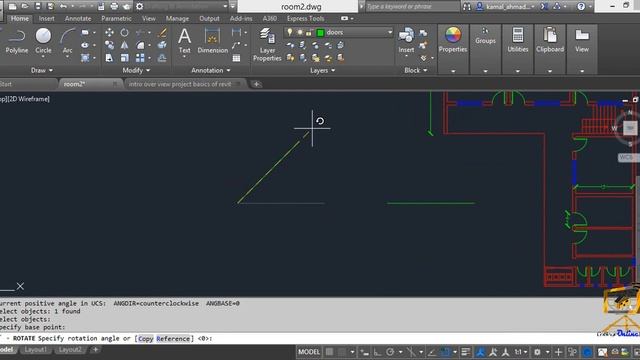Choose the Reference option in command line
The width and height of the screenshot is (640, 360).
pyautogui.click(x=173, y=338)
